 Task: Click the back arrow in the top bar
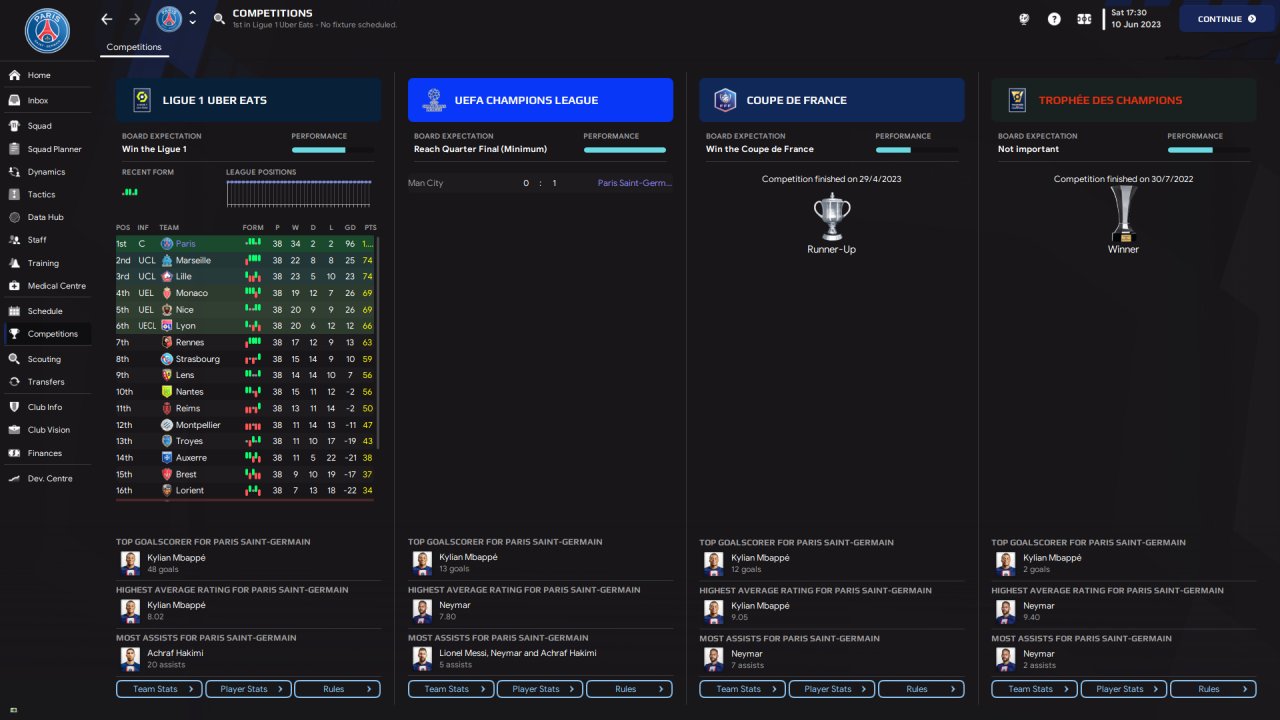coord(107,19)
